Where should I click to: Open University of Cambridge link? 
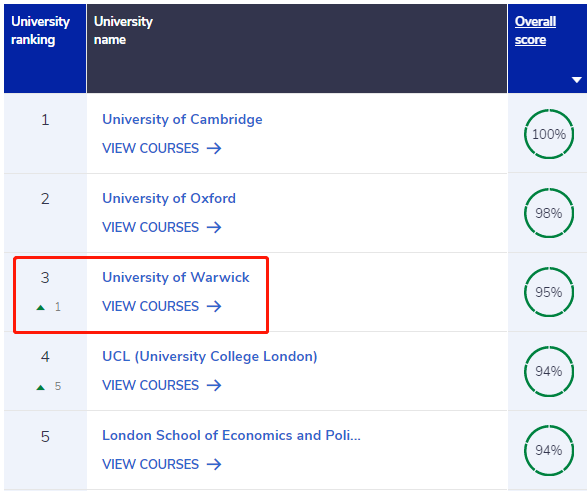[x=182, y=119]
